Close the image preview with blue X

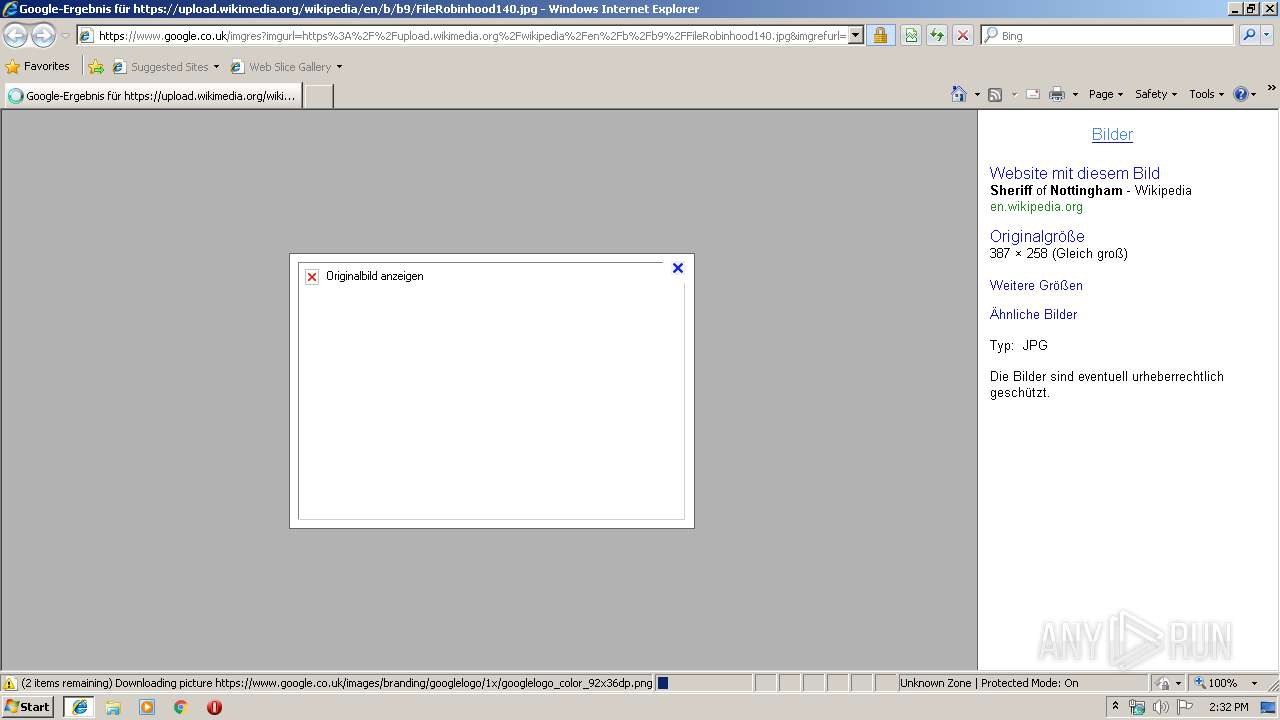click(x=678, y=268)
